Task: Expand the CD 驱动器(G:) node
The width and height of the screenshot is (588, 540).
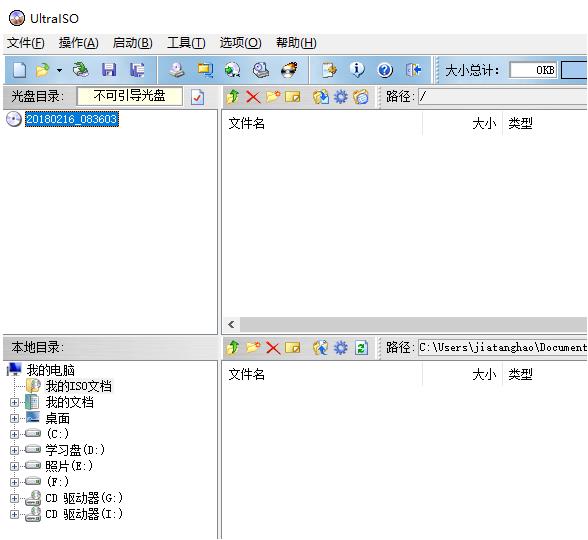Action: (14, 498)
